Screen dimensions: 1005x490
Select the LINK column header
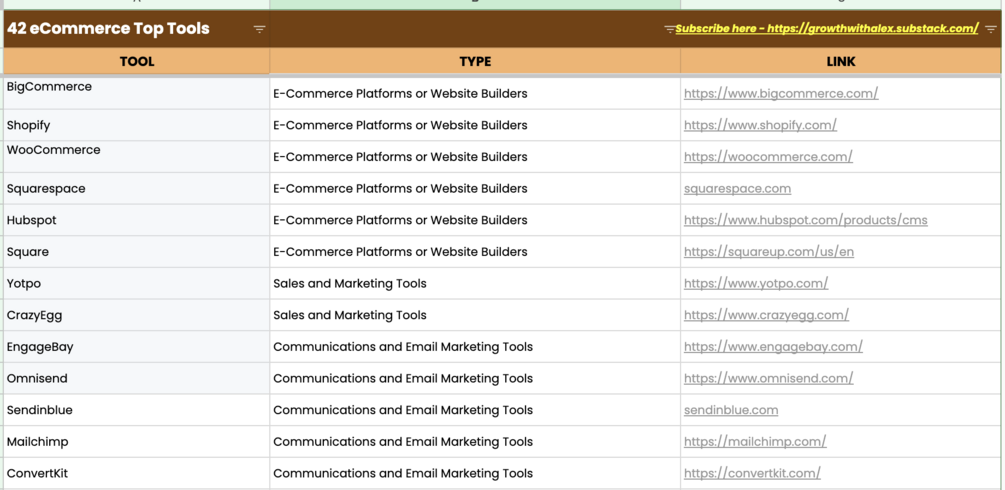tap(840, 62)
